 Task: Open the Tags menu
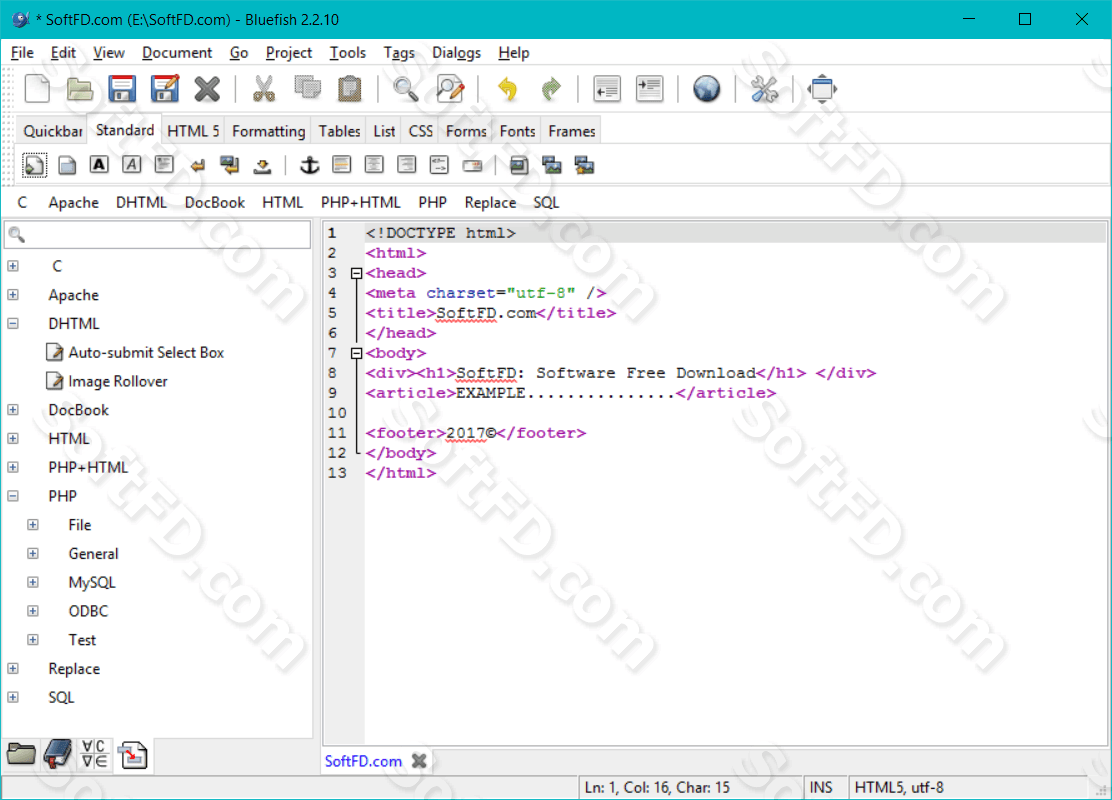coord(399,52)
